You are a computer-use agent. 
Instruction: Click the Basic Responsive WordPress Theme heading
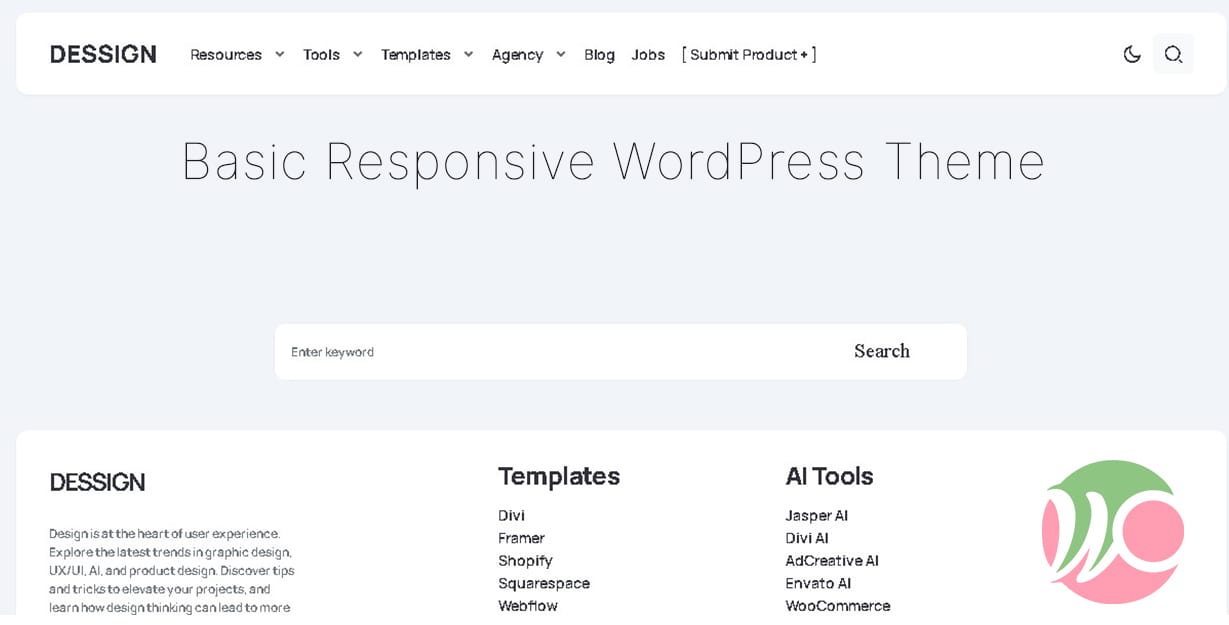point(613,161)
